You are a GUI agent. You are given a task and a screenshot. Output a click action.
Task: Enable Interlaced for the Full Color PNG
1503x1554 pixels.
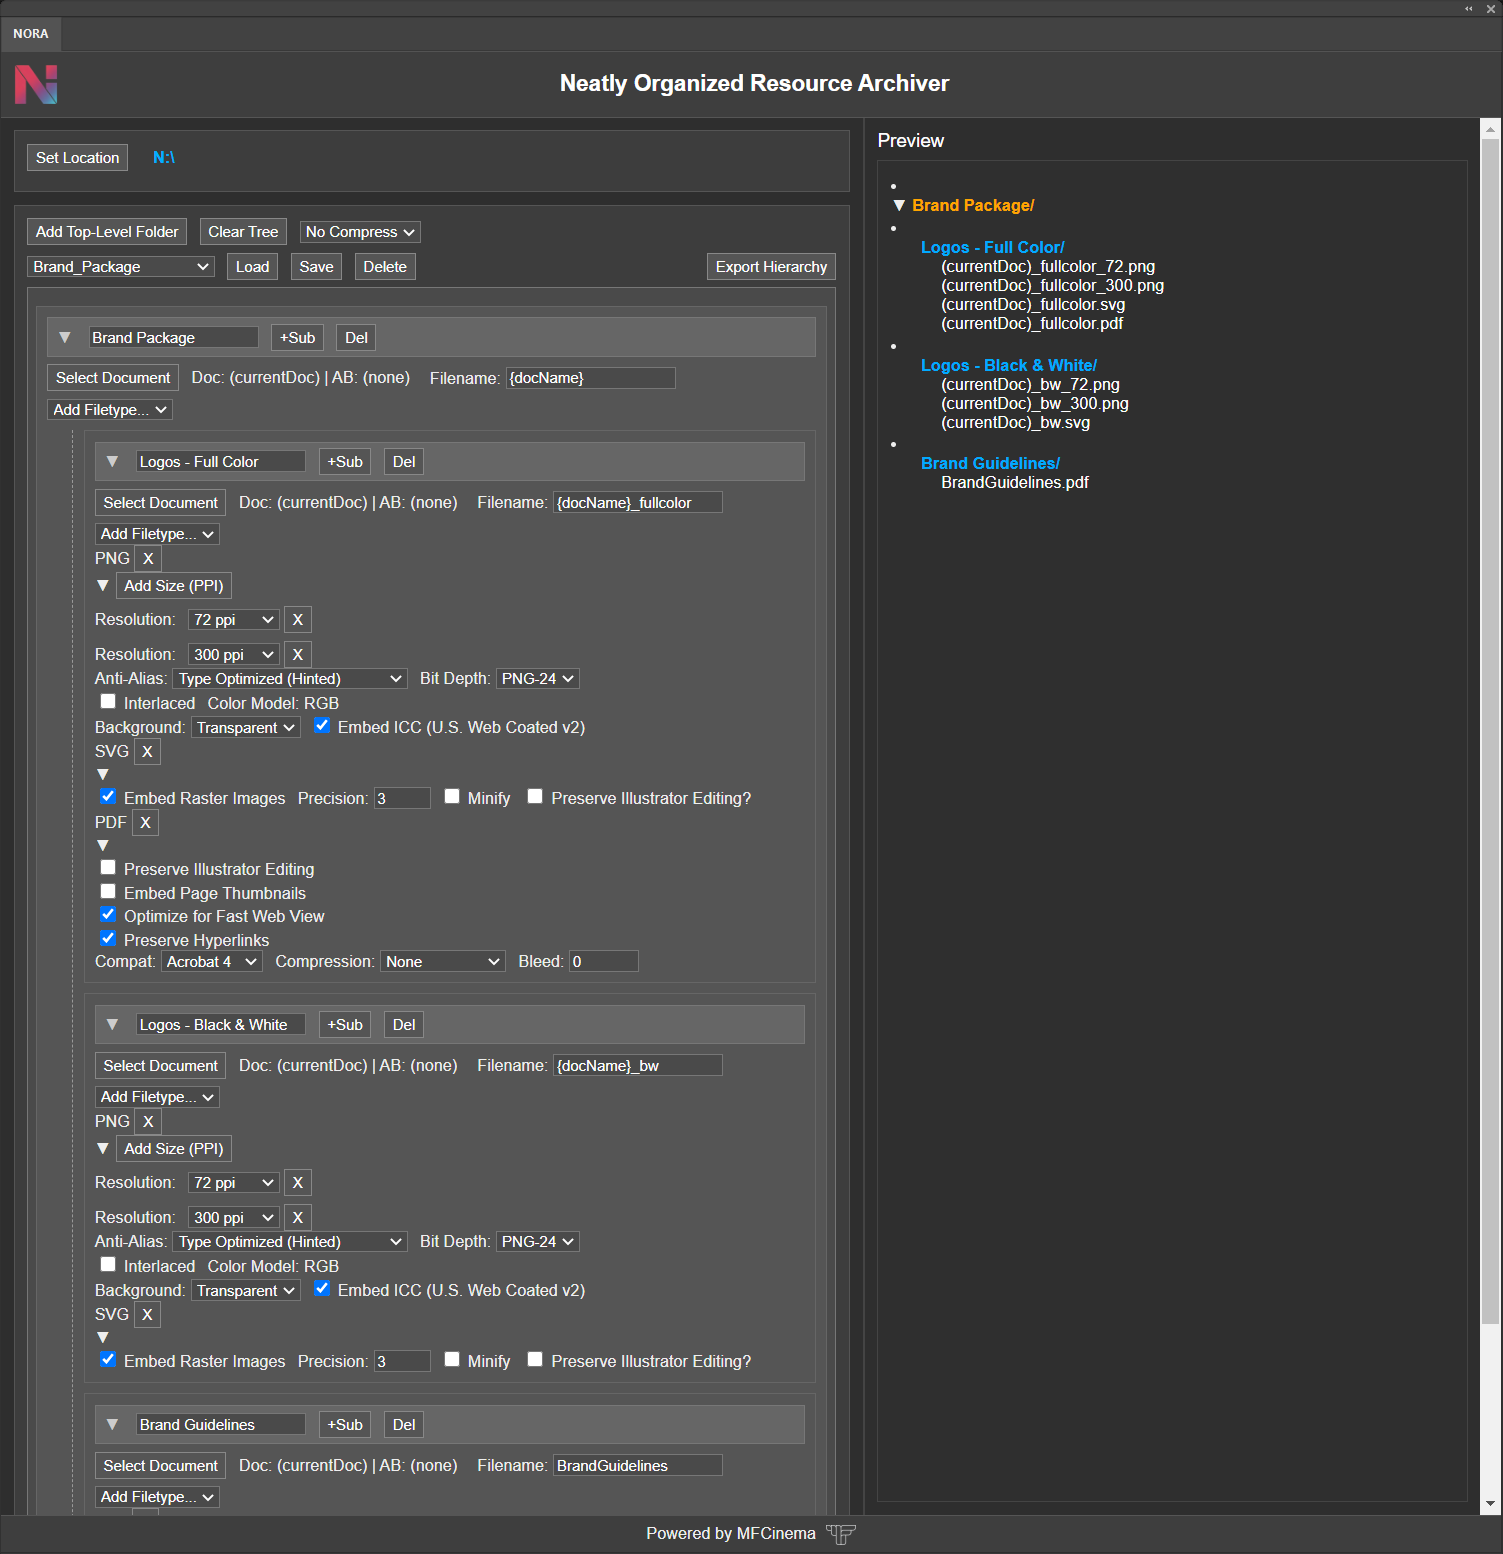[107, 701]
